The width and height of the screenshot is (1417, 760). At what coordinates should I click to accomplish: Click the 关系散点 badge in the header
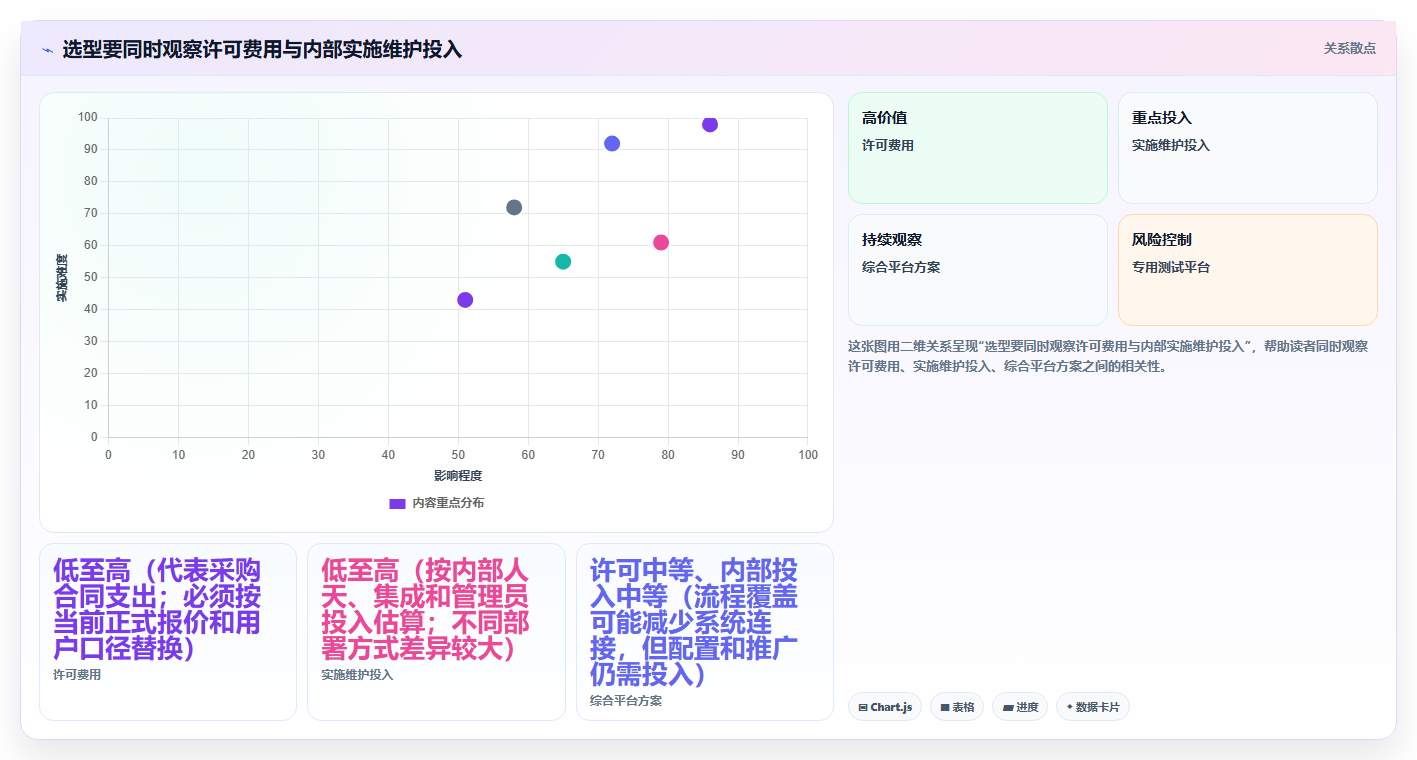point(1349,48)
